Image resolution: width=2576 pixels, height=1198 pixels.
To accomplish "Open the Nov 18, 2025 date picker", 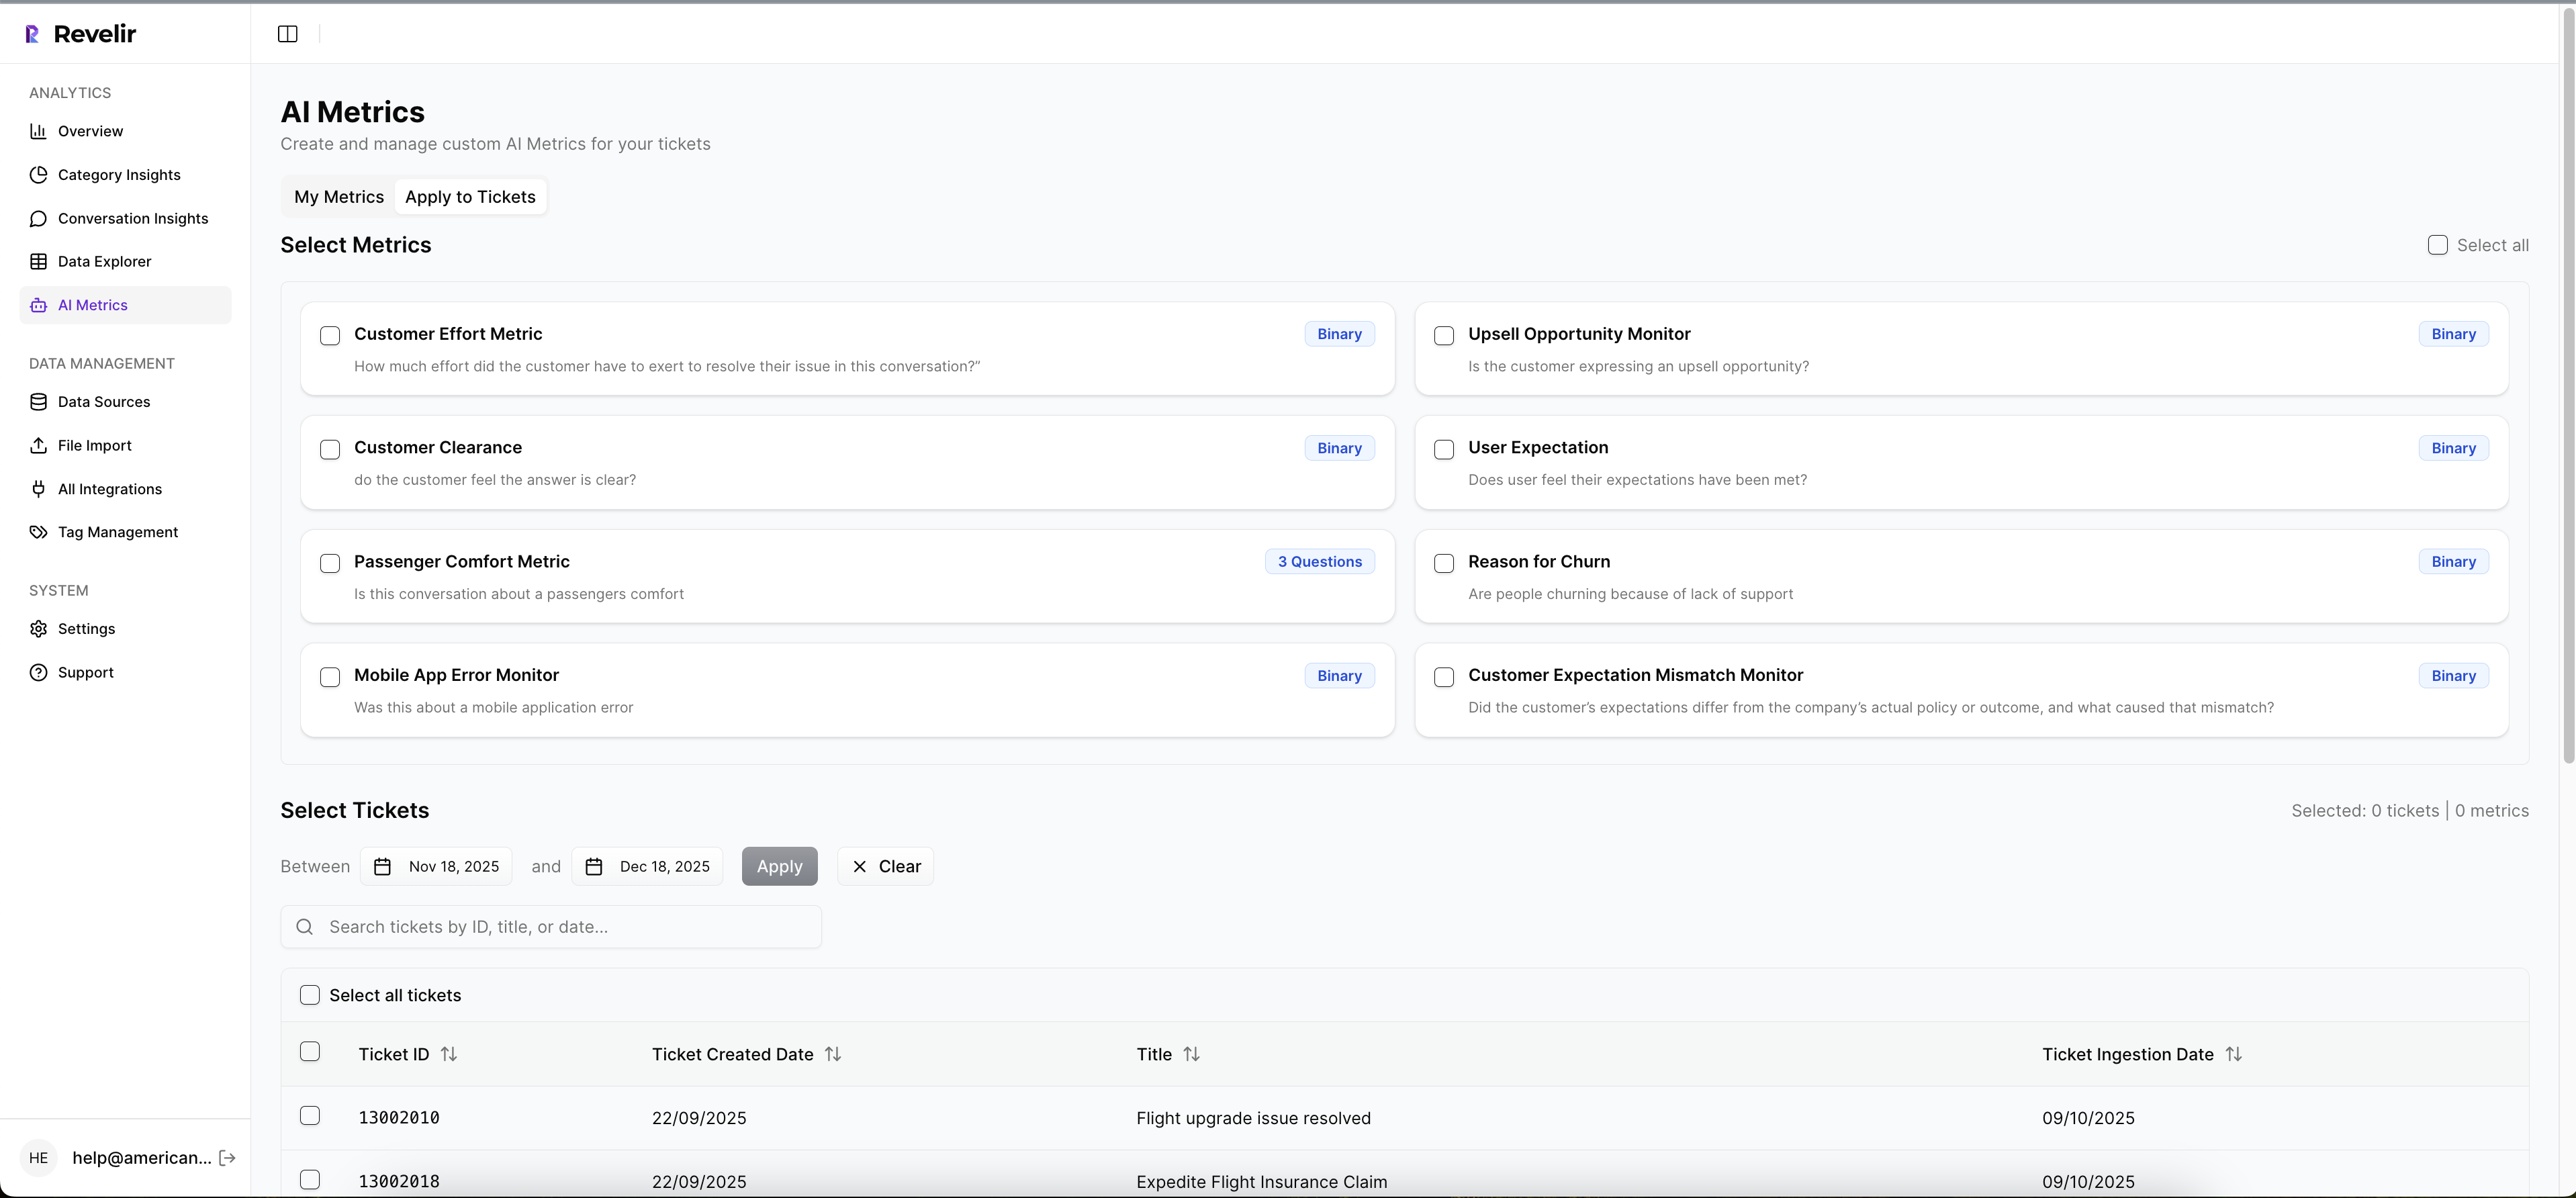I will 437,866.
